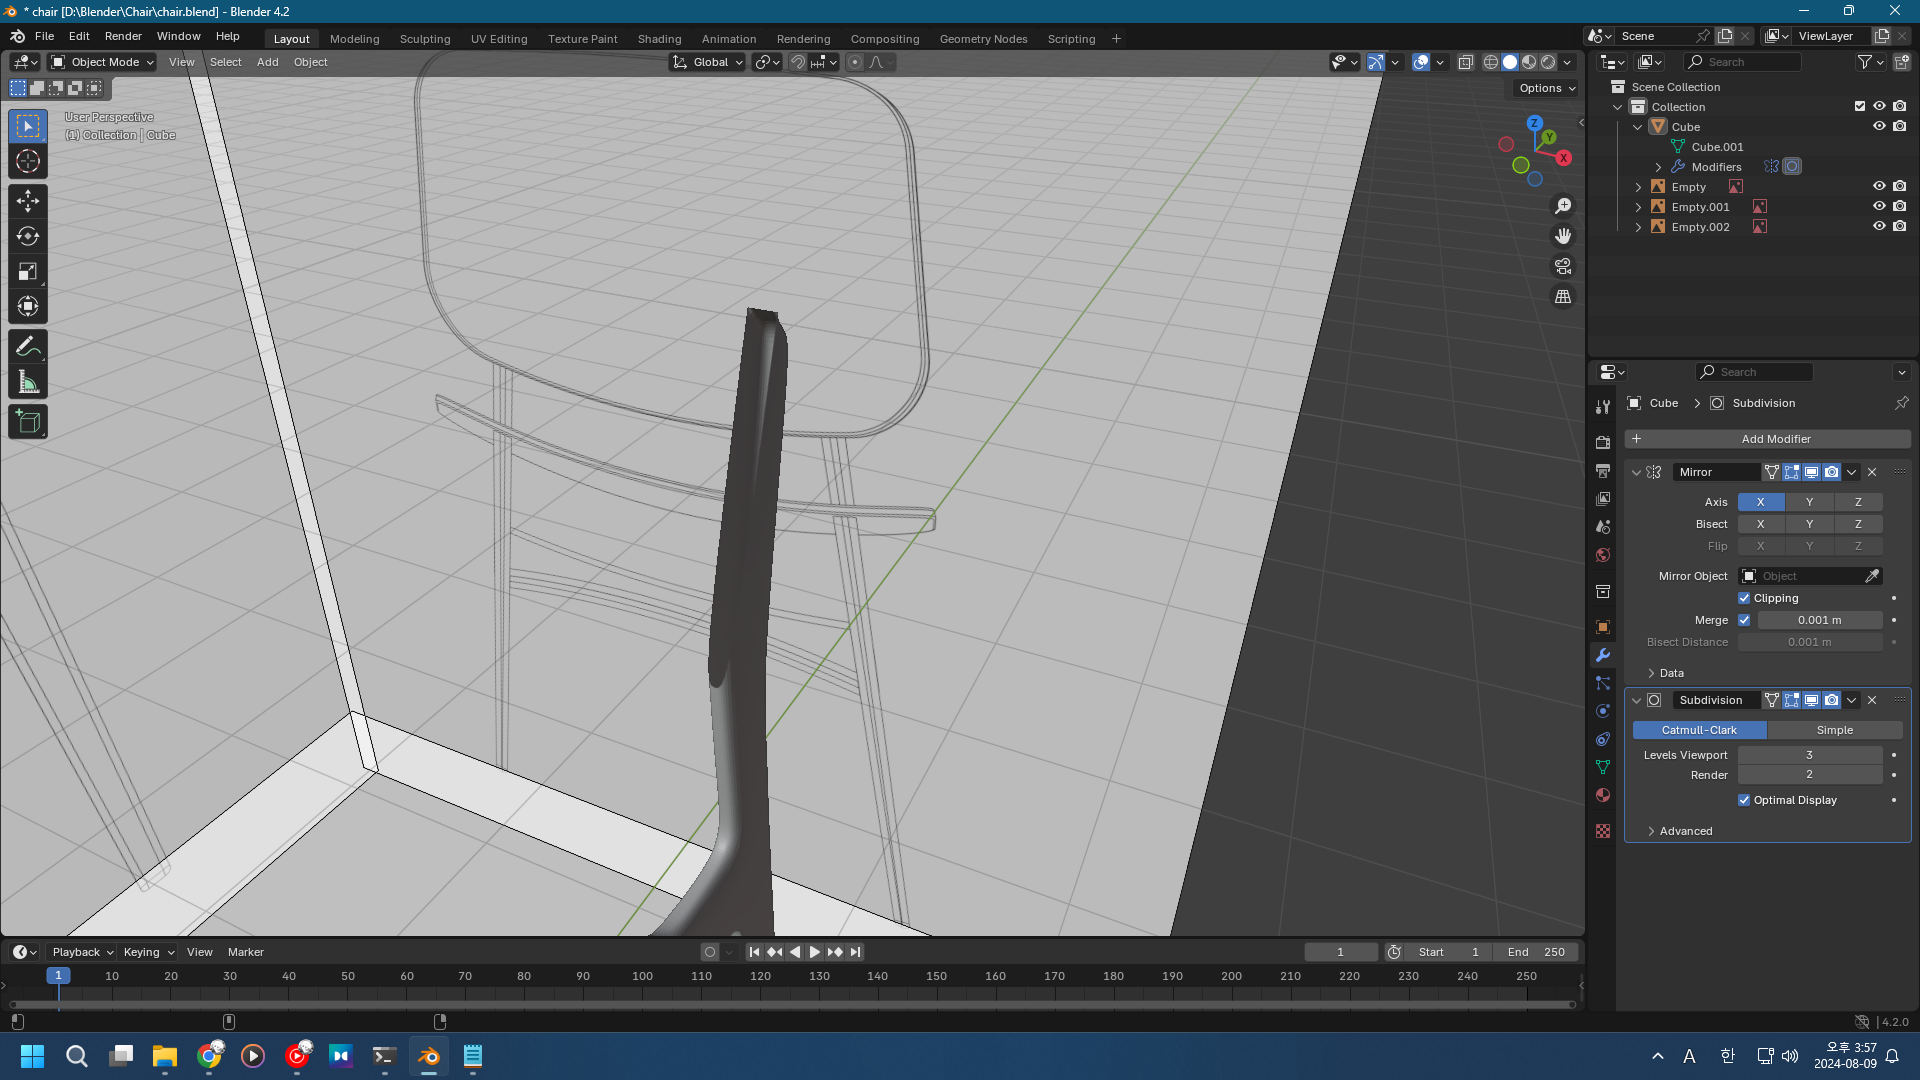
Task: Select the Annotate tool
Action: point(28,347)
